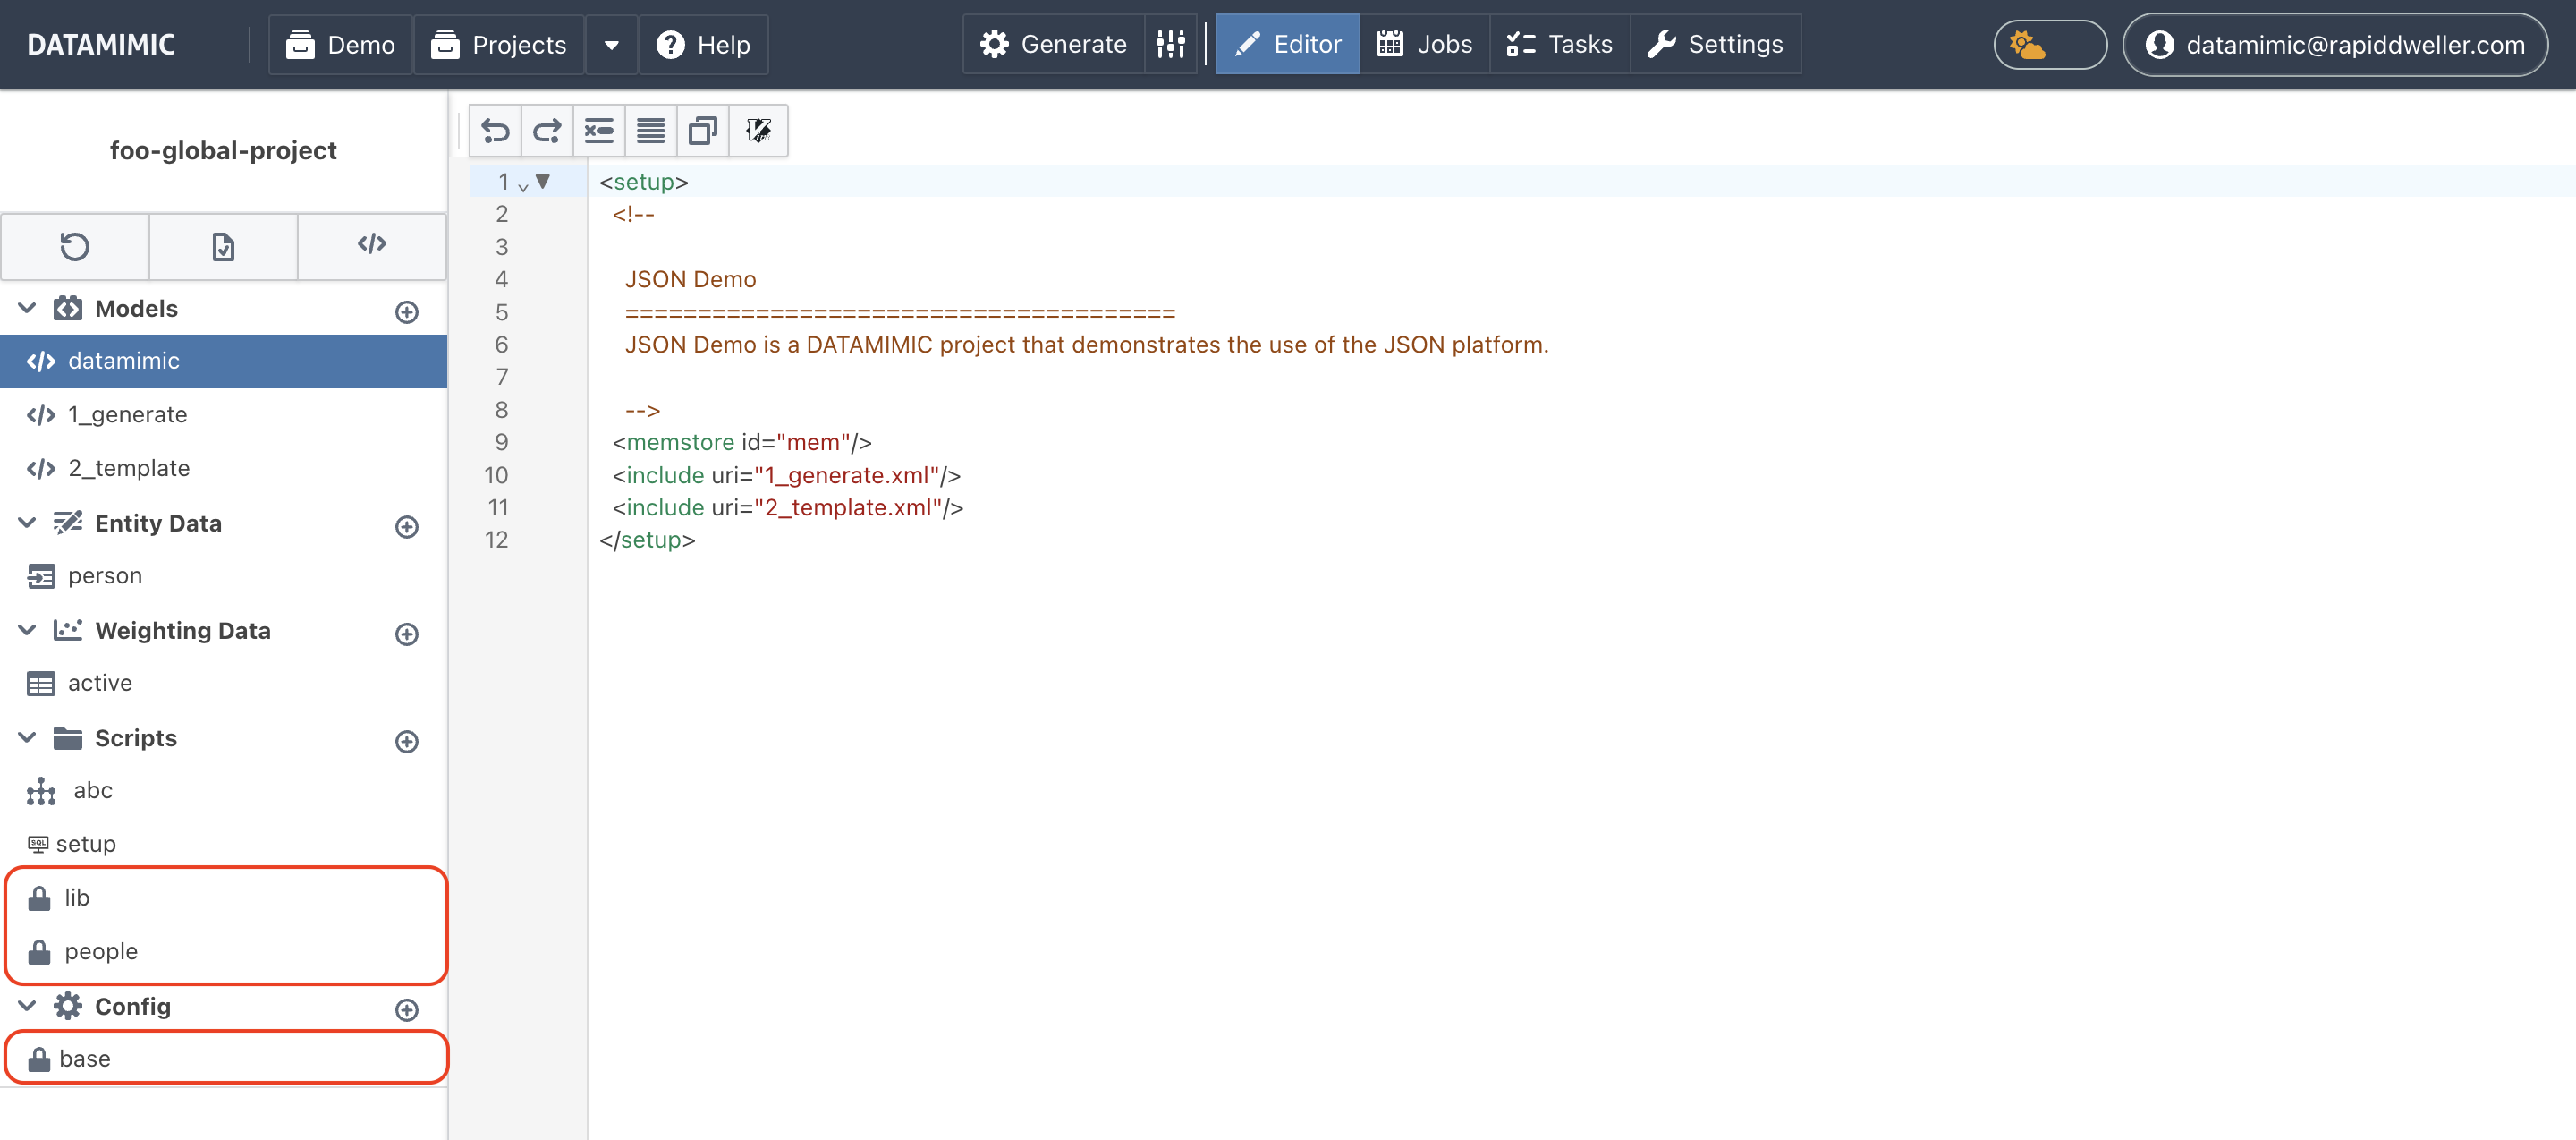Viewport: 2576px width, 1140px height.
Task: Click the edit/highlight pen icon in editor toolbar
Action: (x=758, y=131)
